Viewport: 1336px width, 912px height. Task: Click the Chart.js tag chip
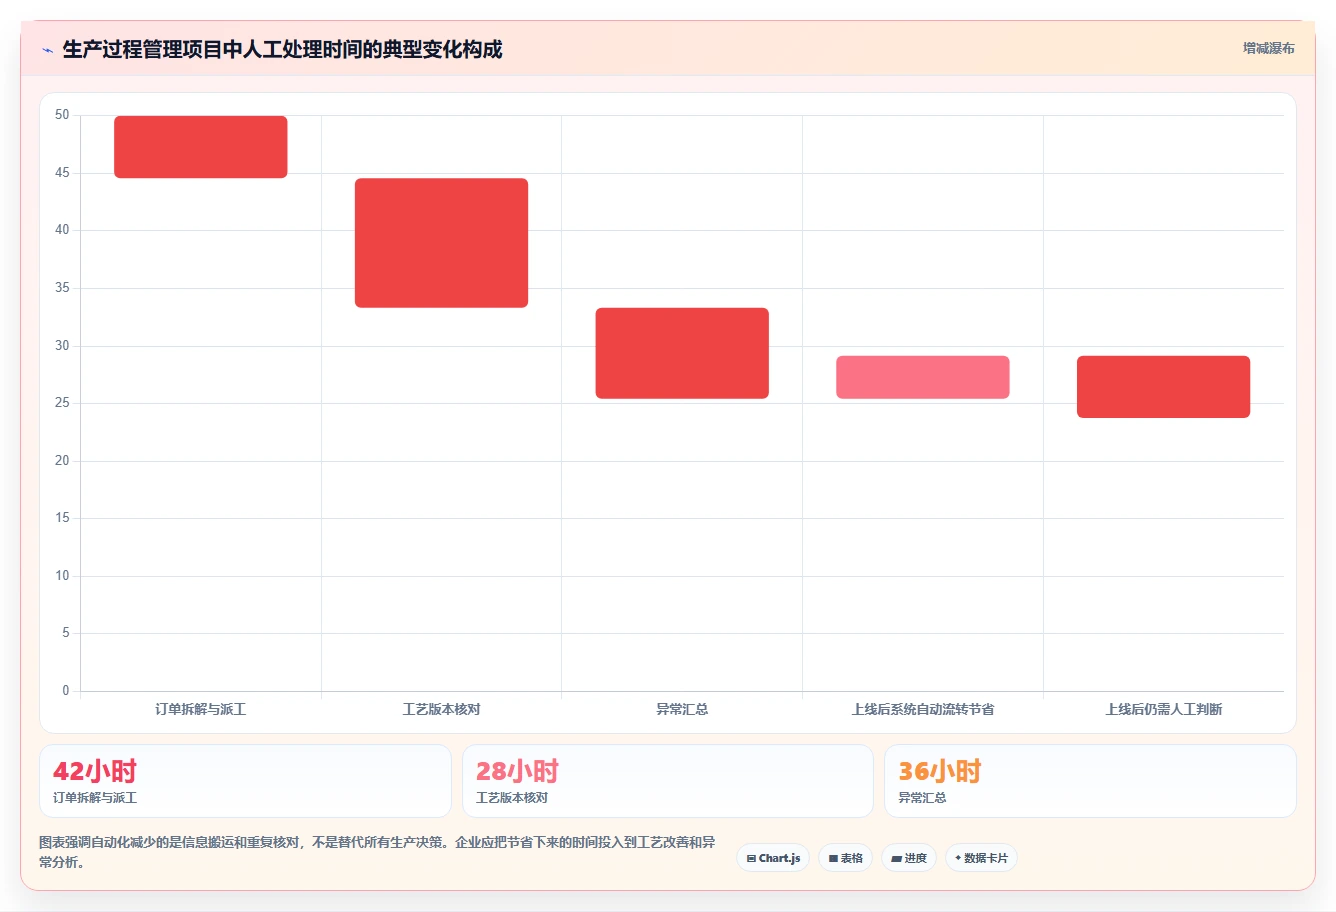(773, 858)
